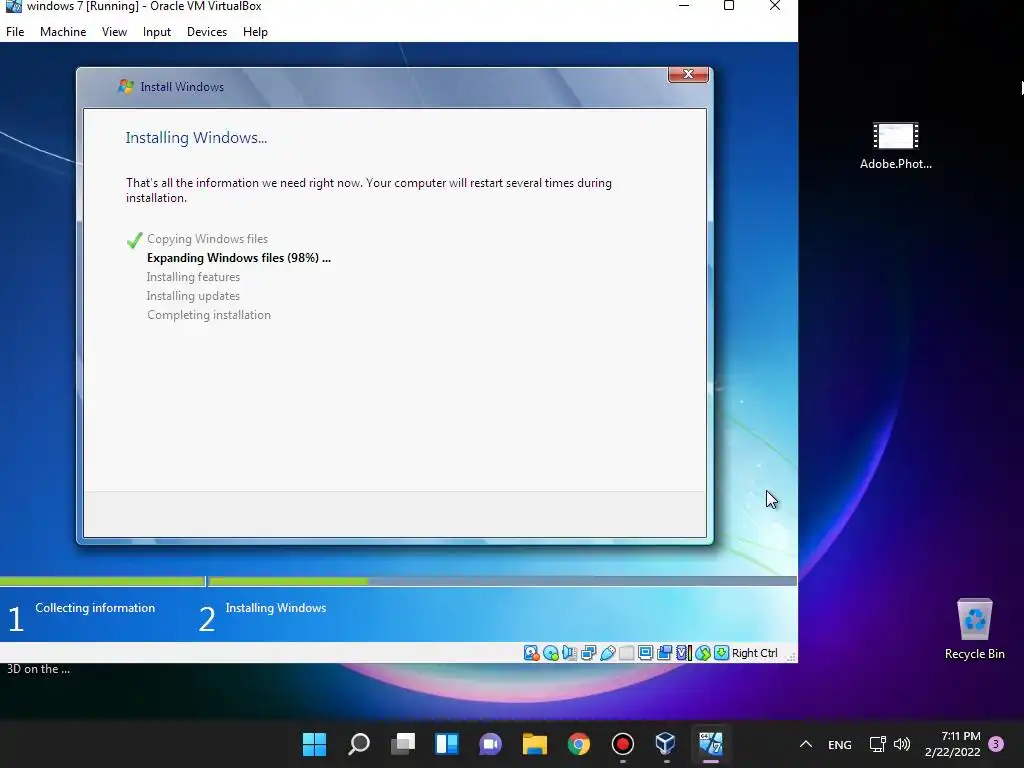Viewport: 1024px width, 768px height.
Task: Click the red screen recorder taskbar icon
Action: coord(622,744)
